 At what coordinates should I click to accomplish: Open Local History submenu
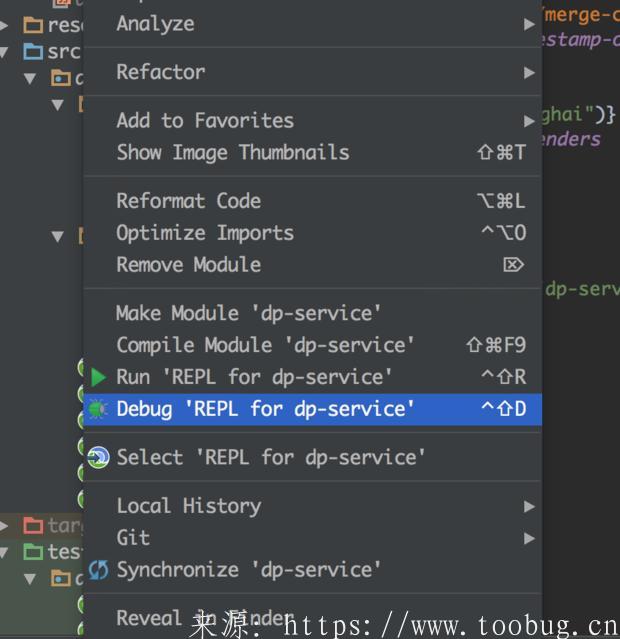(313, 506)
